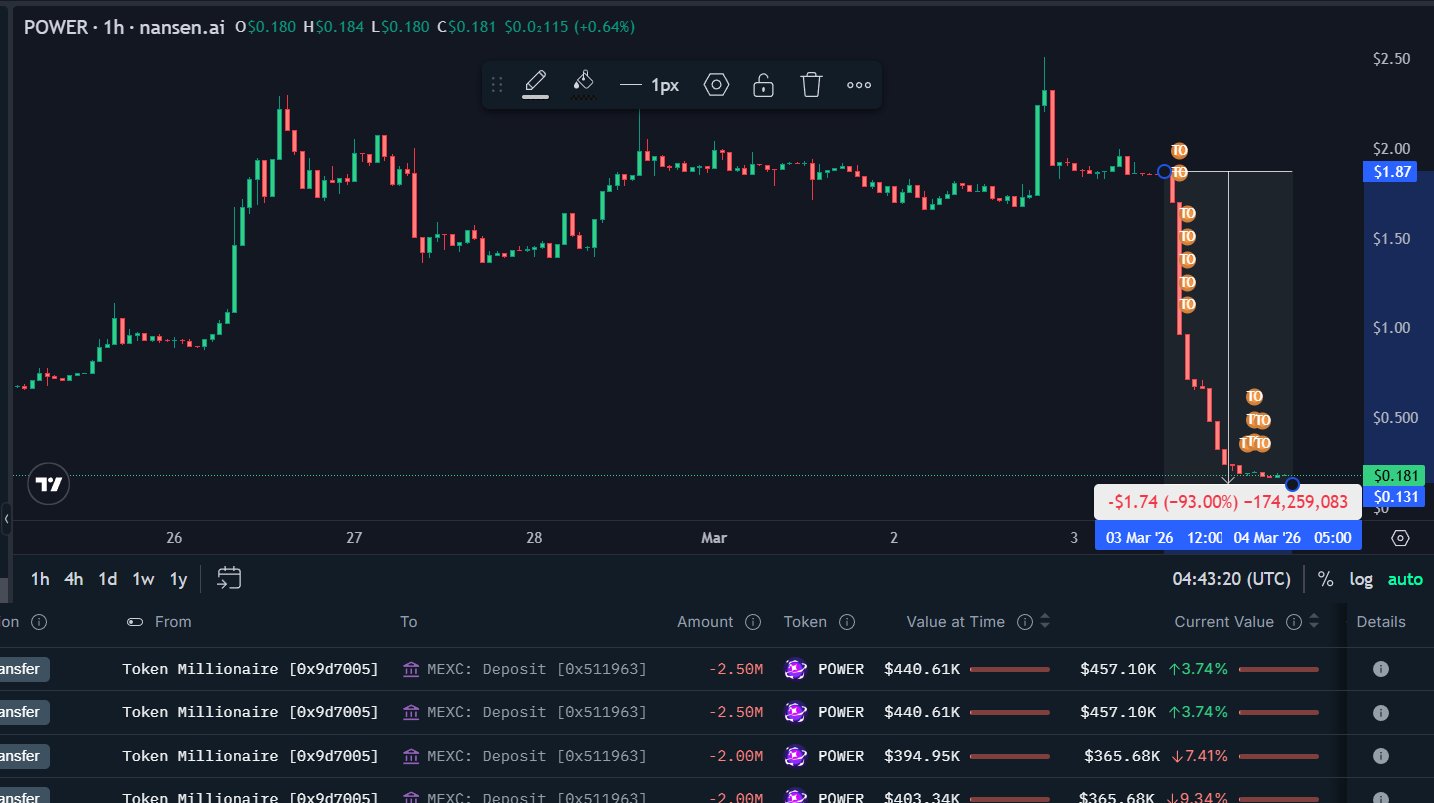1434x803 pixels.
Task: Open details info icon for the $394.95K row
Action: click(x=1381, y=755)
